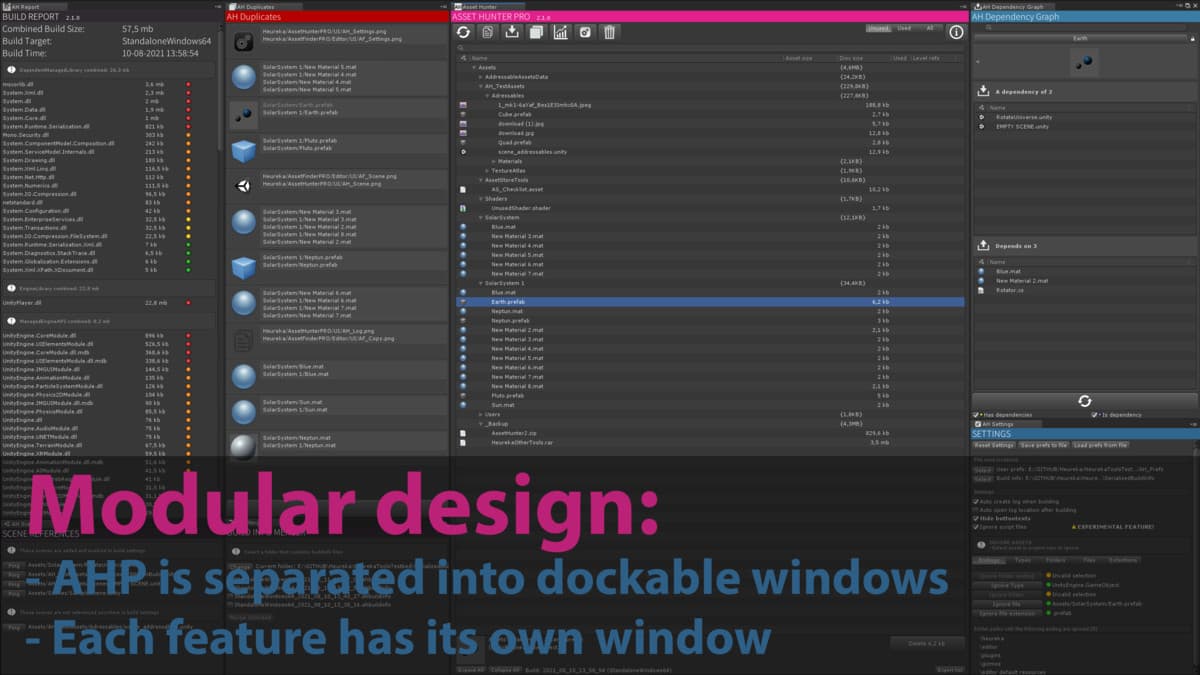Viewport: 1200px width, 675px height.
Task: Toggle the Is dependency checkbox
Action: click(1094, 414)
